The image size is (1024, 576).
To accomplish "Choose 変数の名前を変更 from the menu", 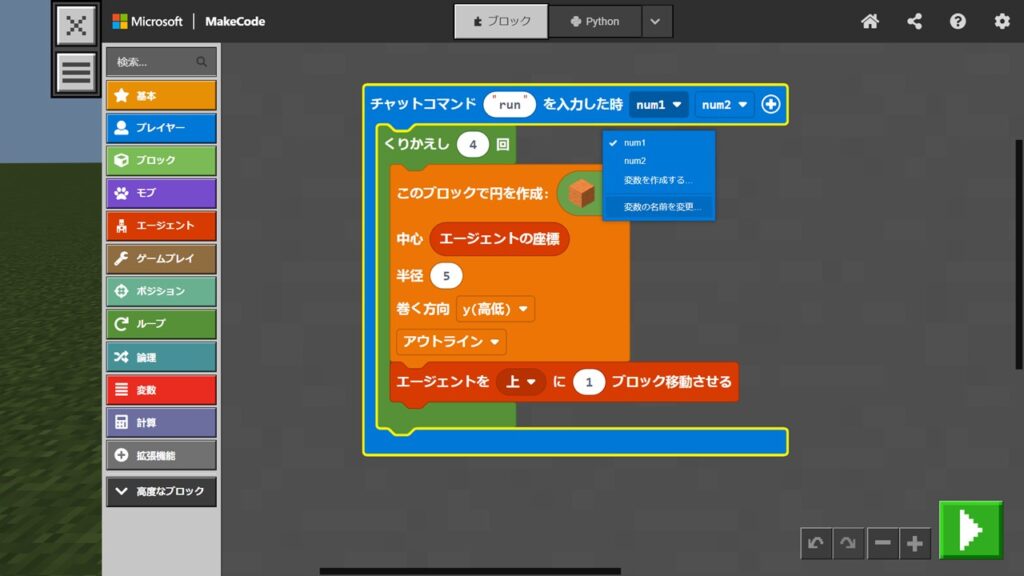I will pos(662,207).
